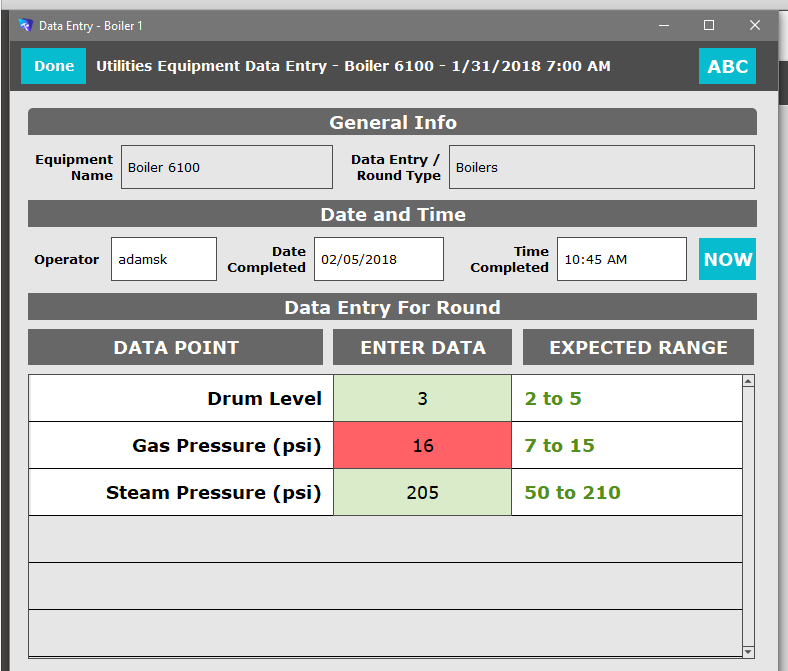Set time with the NOW button
788x671 pixels.
point(727,259)
